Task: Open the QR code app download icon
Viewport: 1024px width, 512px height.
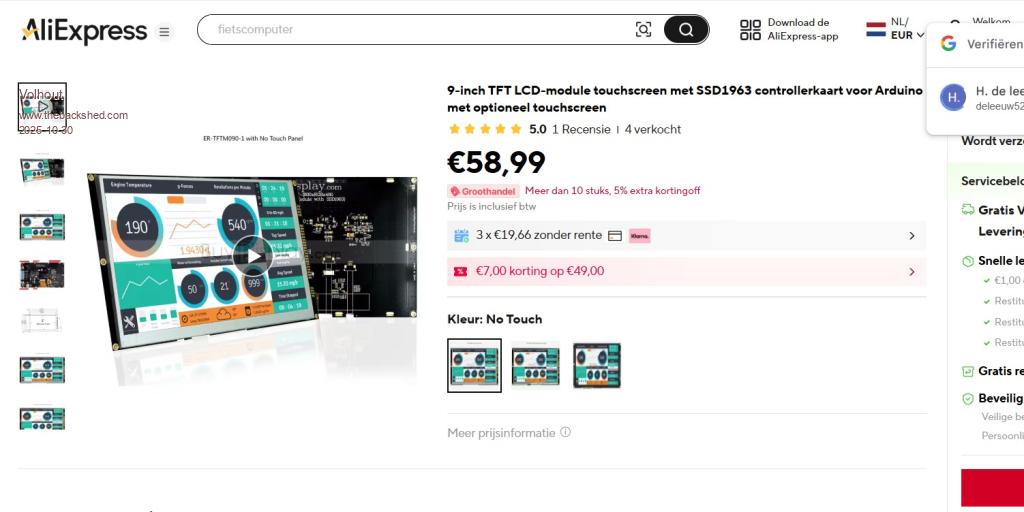Action: (750, 30)
